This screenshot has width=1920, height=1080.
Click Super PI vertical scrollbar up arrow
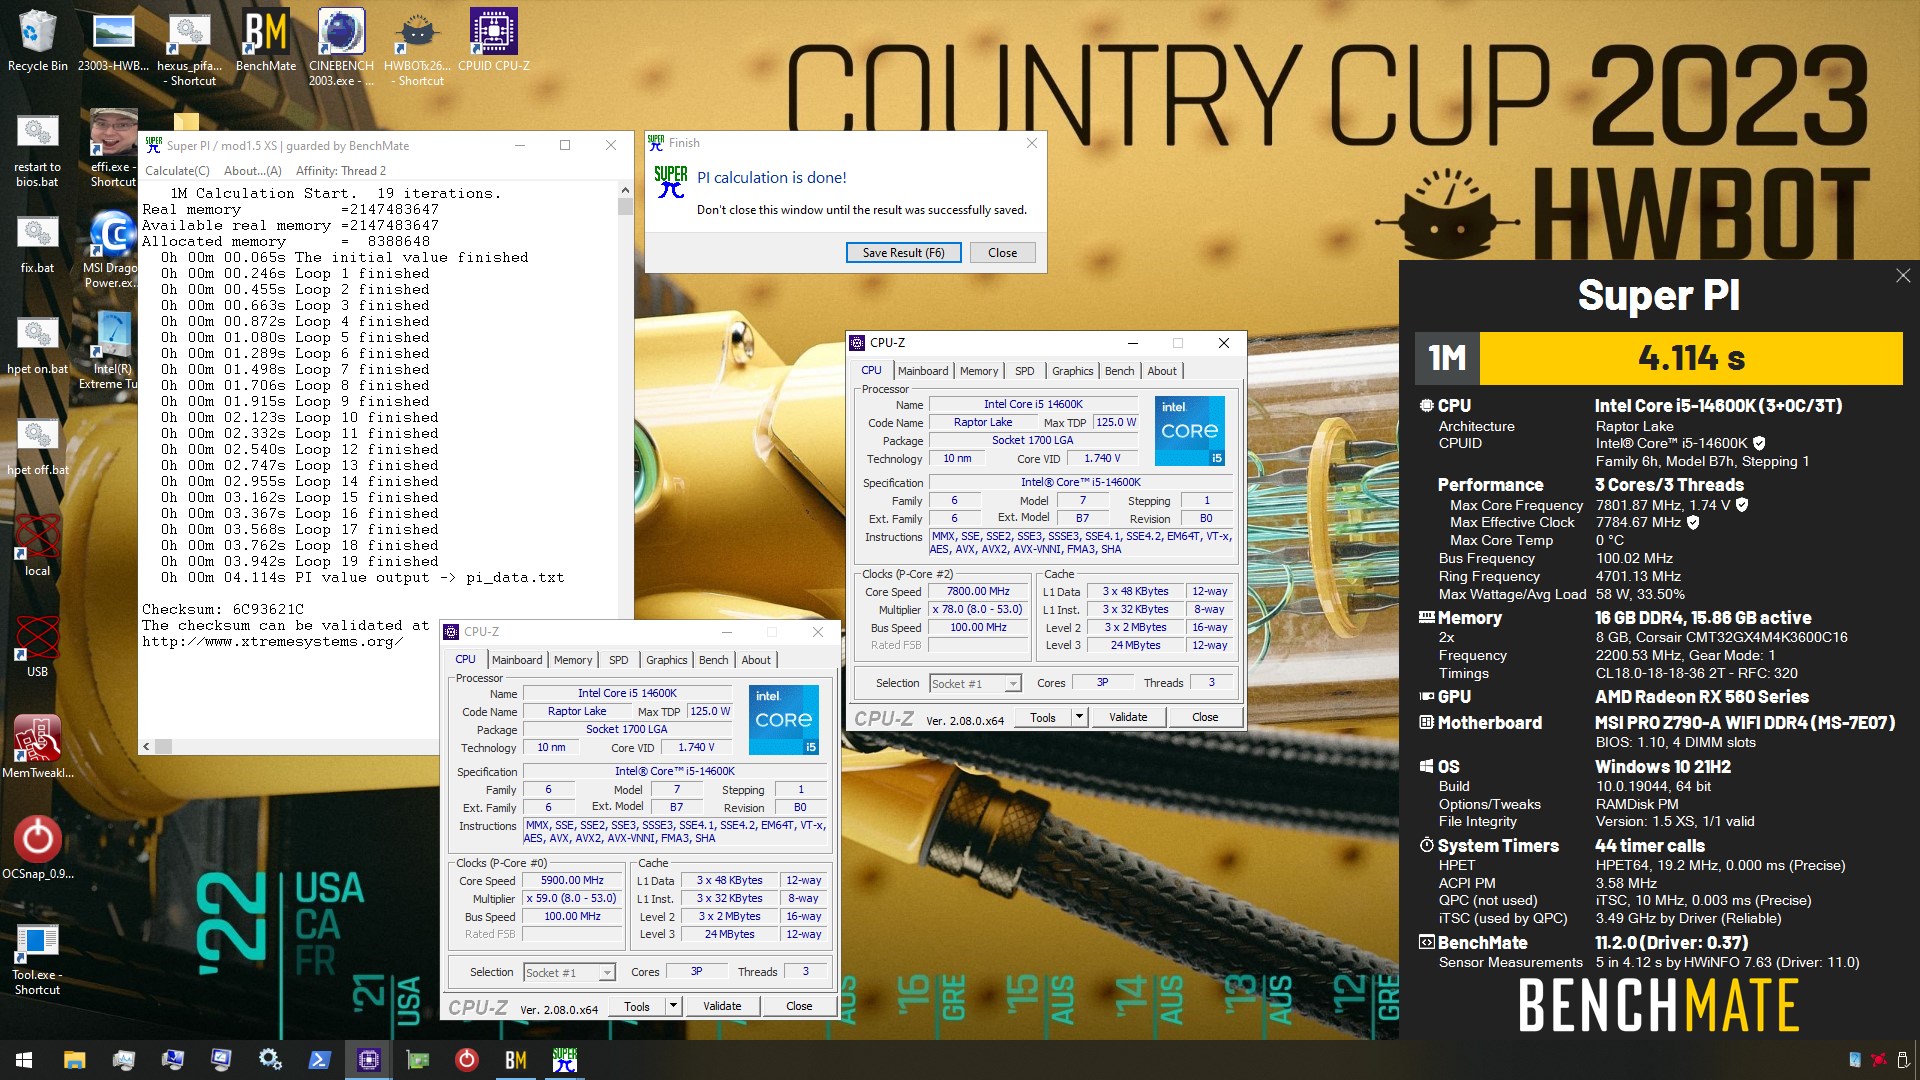[625, 190]
